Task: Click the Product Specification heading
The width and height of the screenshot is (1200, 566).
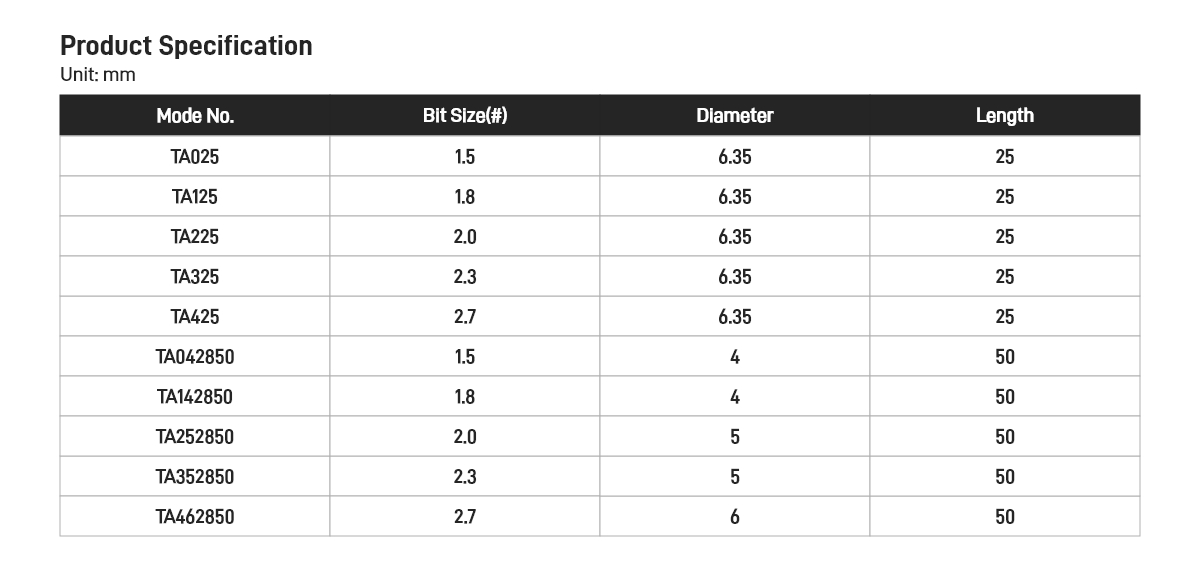Action: click(186, 46)
